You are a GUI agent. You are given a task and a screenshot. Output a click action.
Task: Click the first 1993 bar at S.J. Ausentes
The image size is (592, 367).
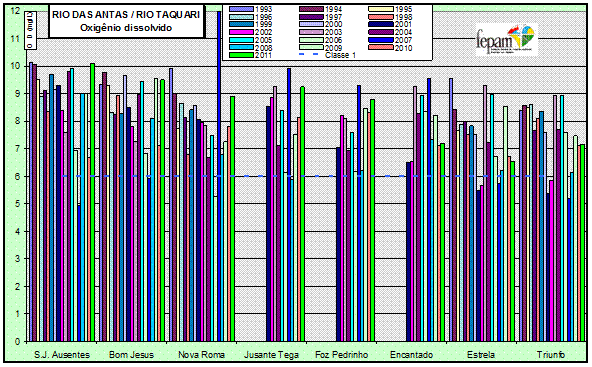[31, 202]
